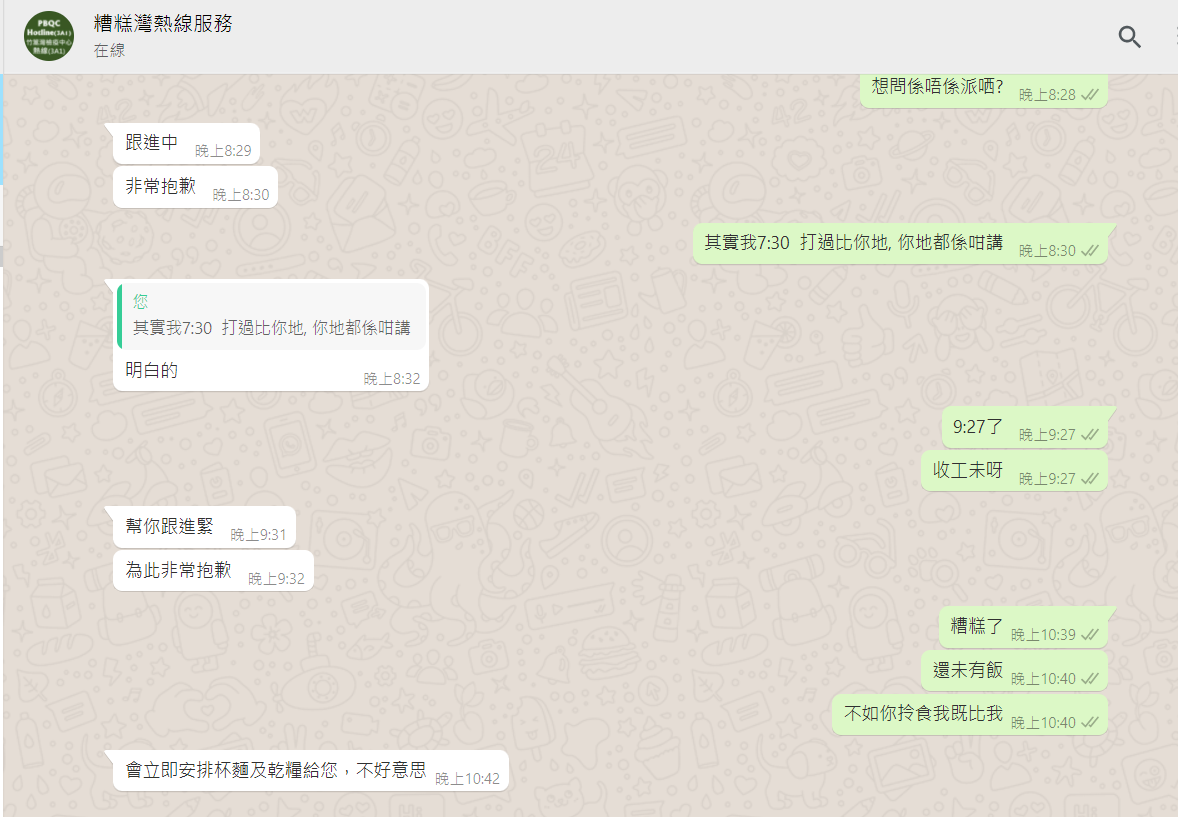Open the search icon in chat header
Viewport: 1178px width, 817px height.
(1129, 36)
